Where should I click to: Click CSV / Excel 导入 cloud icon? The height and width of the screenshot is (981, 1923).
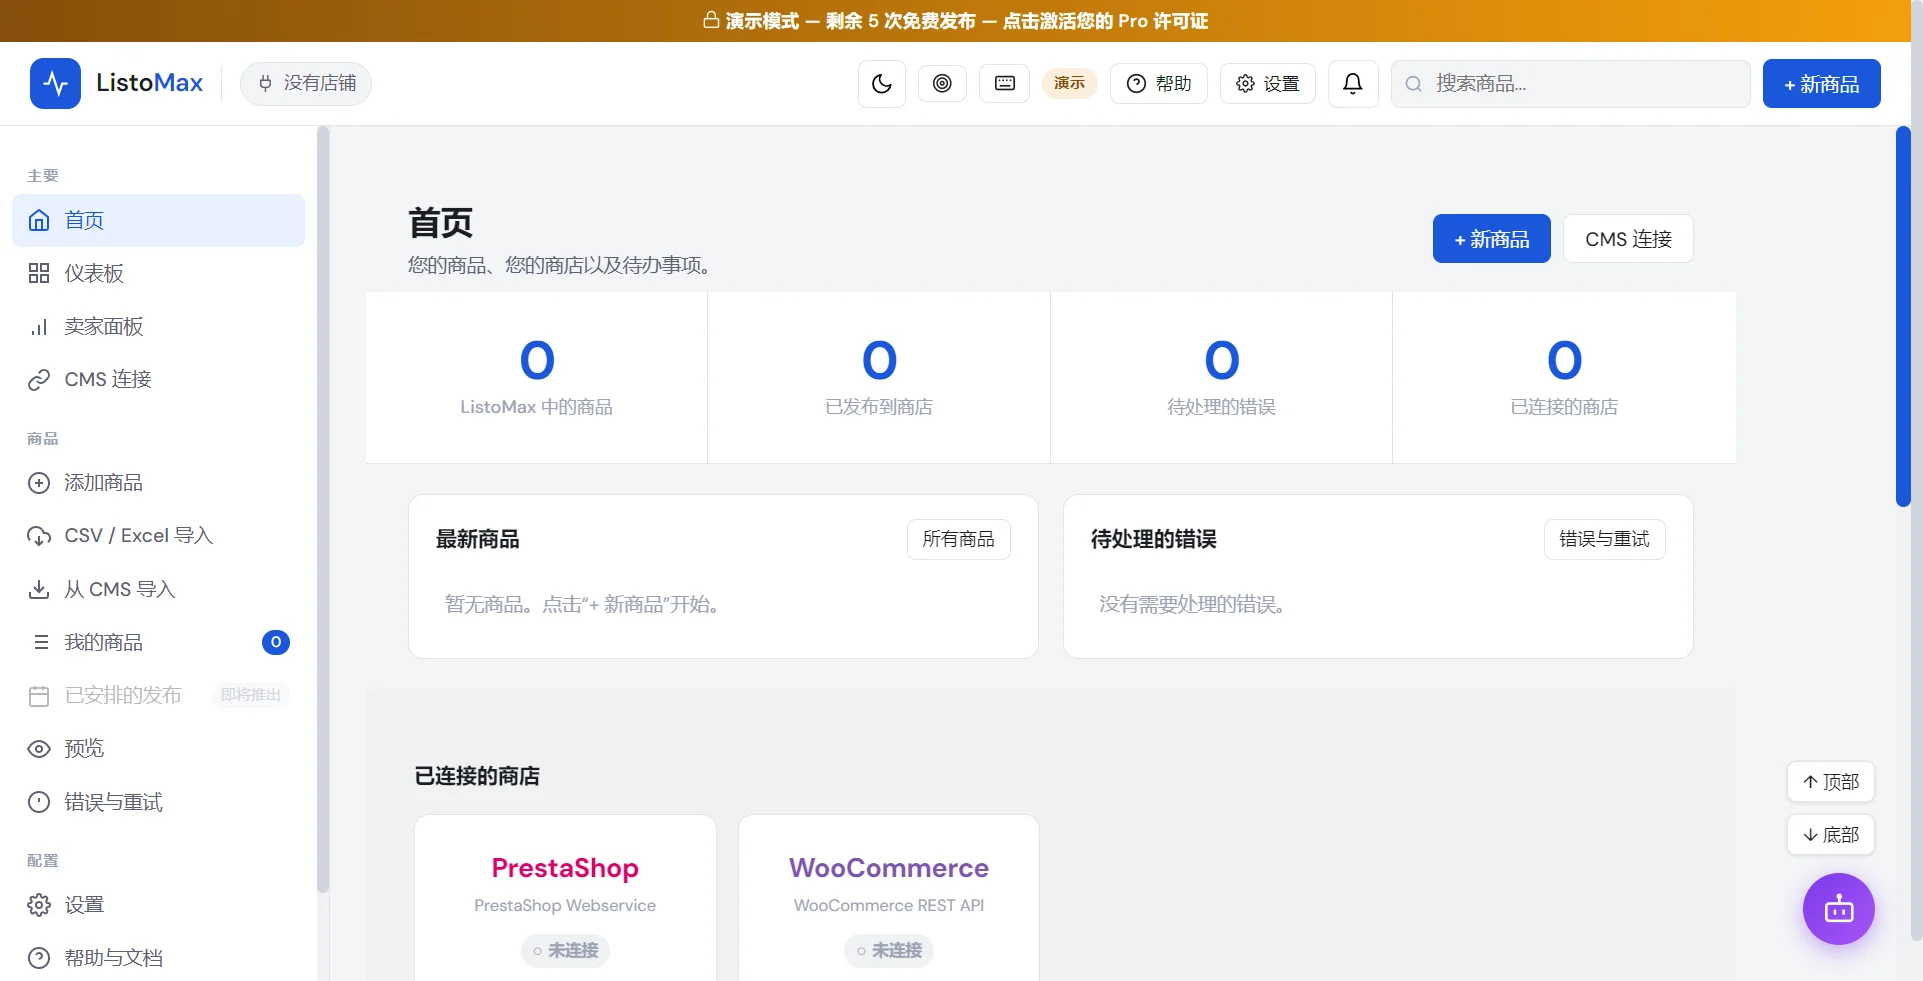39,536
